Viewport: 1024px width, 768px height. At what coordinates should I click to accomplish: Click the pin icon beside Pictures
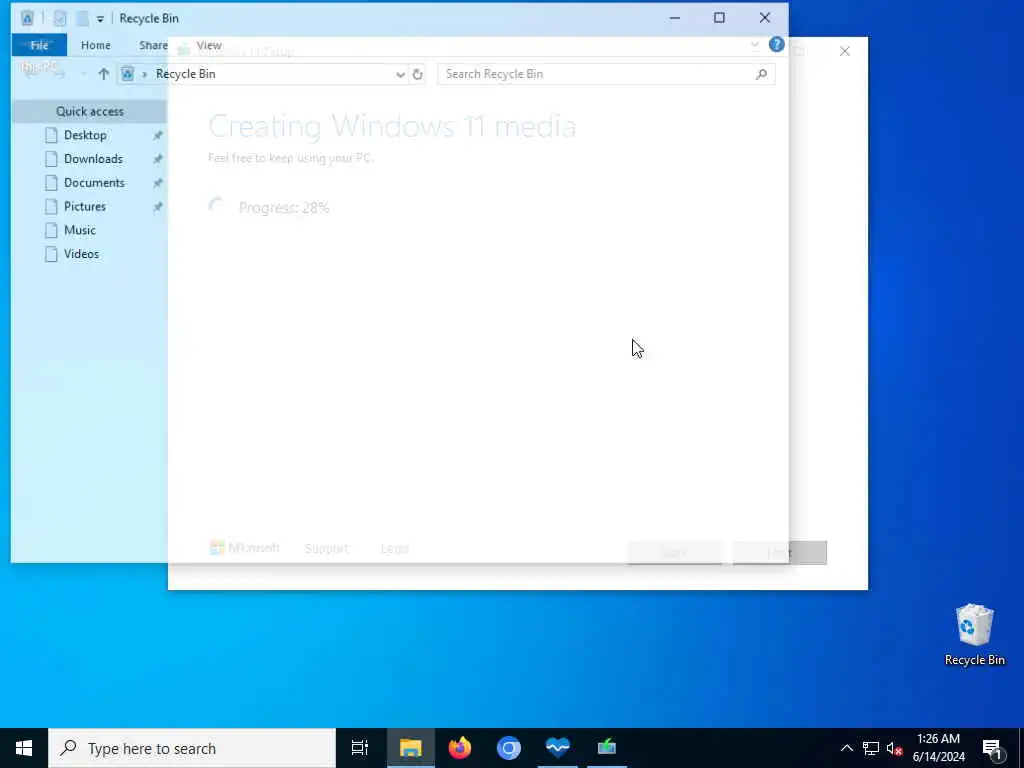tap(157, 207)
